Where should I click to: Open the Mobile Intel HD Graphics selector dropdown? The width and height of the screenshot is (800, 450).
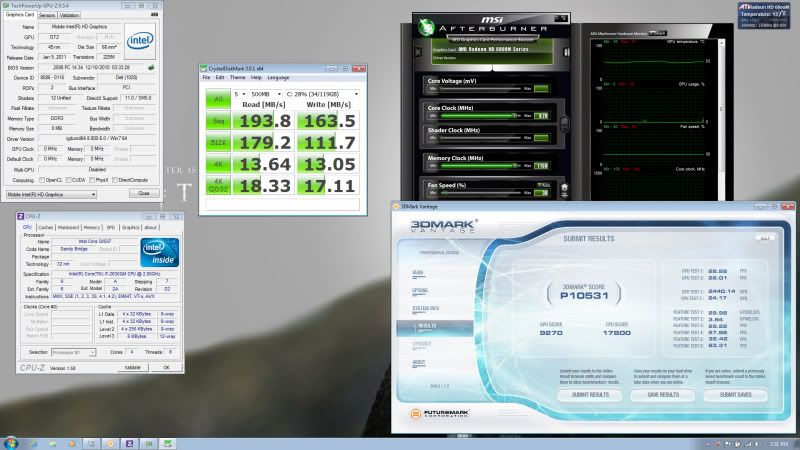click(51, 194)
